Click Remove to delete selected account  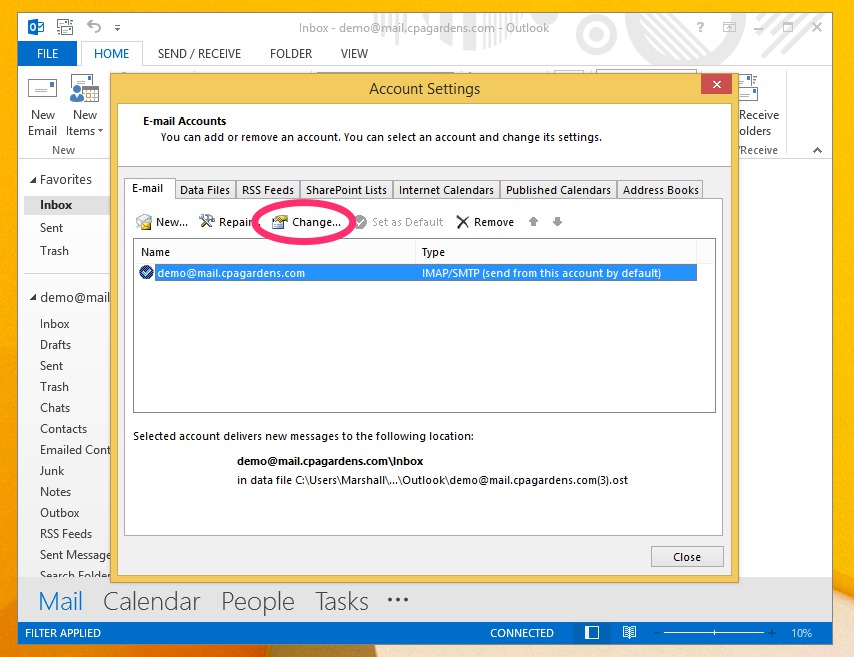[485, 222]
